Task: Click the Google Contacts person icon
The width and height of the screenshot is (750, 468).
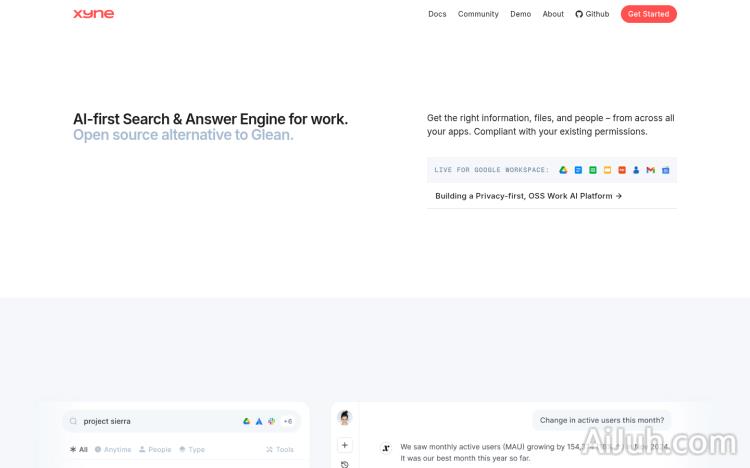Action: [636, 170]
